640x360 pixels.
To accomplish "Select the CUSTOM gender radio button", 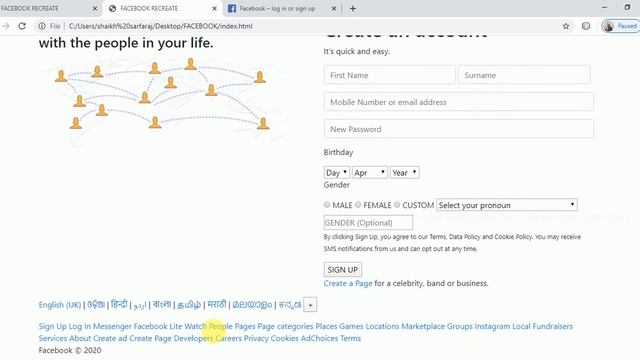I will pyautogui.click(x=397, y=205).
